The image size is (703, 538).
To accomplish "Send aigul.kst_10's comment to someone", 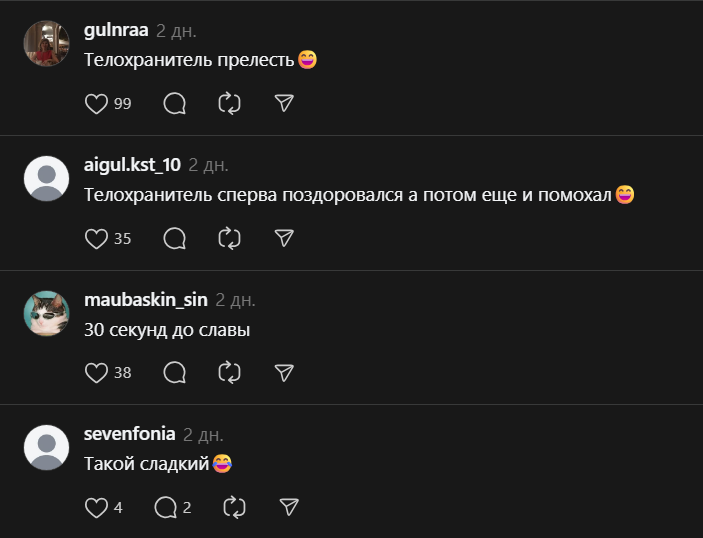I will (284, 238).
